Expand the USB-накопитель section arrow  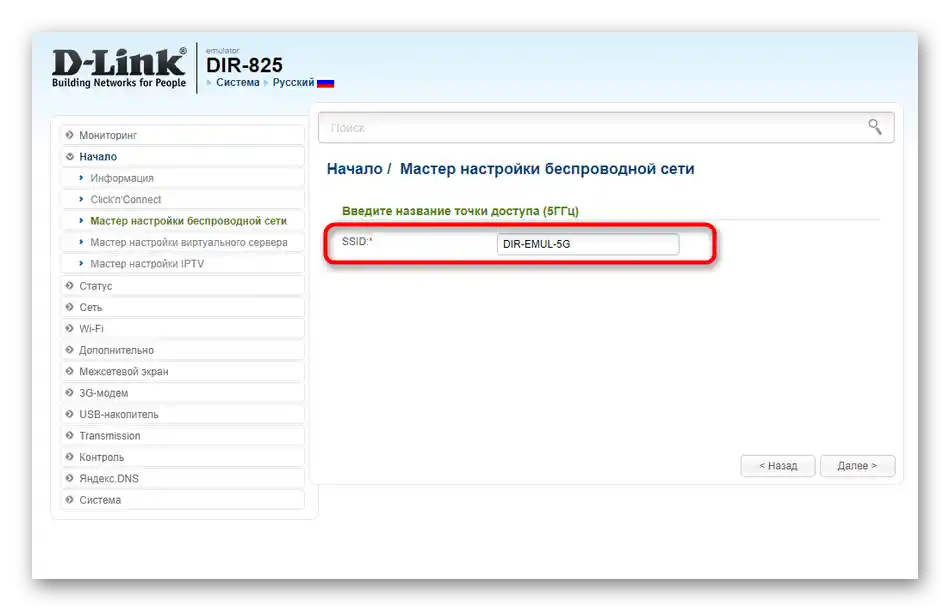tap(70, 414)
